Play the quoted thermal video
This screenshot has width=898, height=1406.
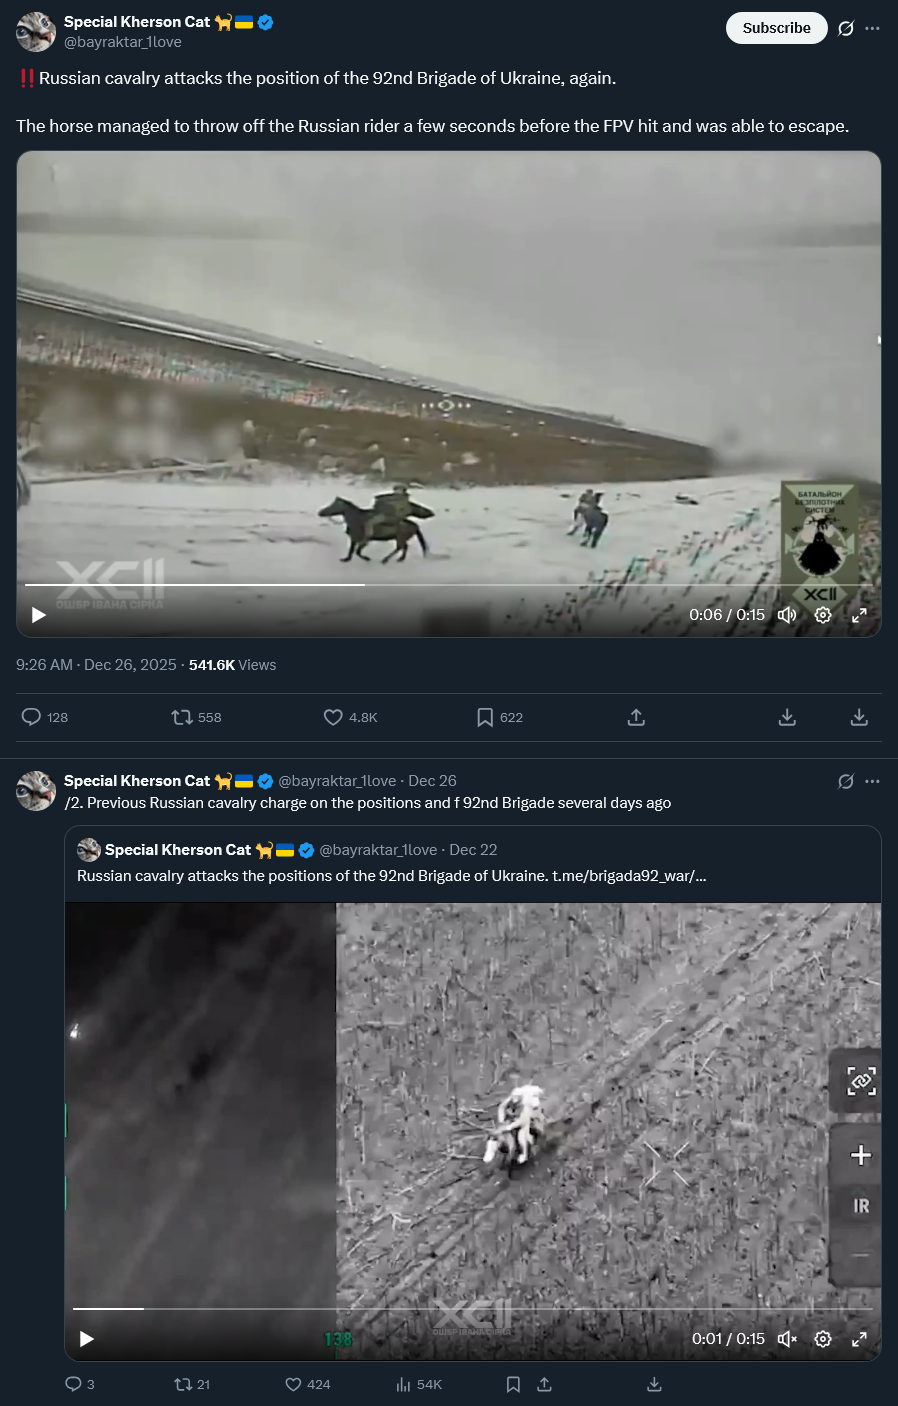[x=87, y=1339]
